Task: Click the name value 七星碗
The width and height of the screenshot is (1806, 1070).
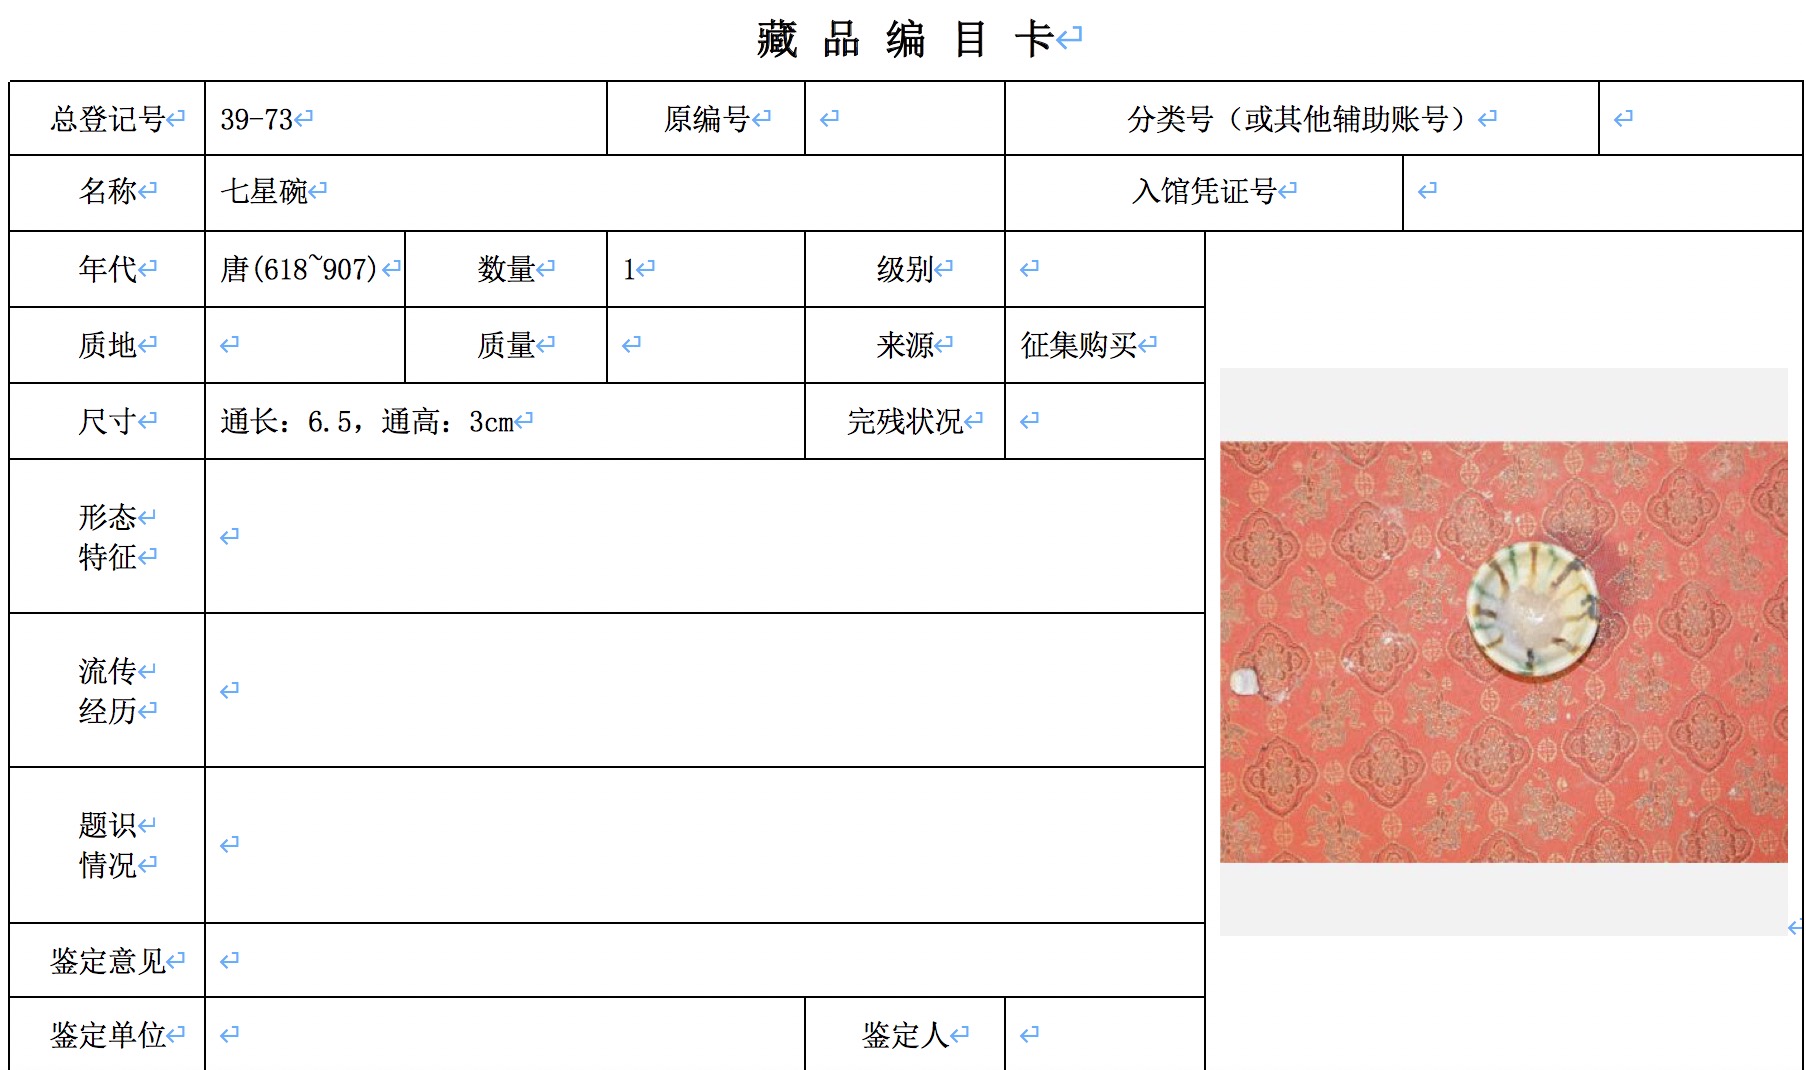Action: 264,191
